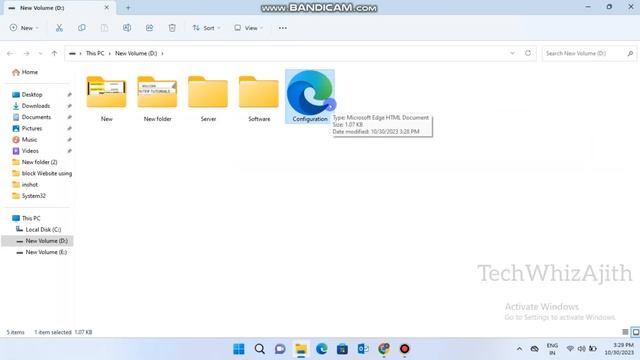Image resolution: width=640 pixels, height=360 pixels.
Task: Open Windows Start menu on taskbar
Action: 239,349
